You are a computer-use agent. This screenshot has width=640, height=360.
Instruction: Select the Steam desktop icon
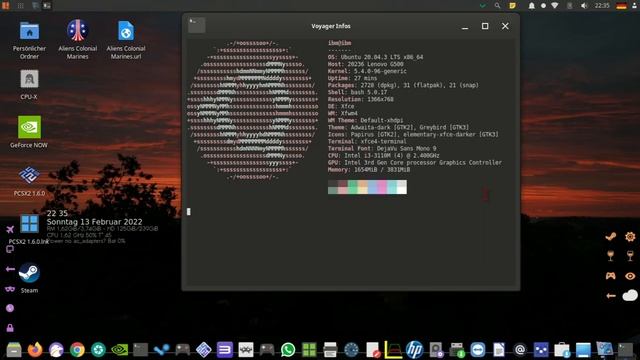click(x=29, y=278)
